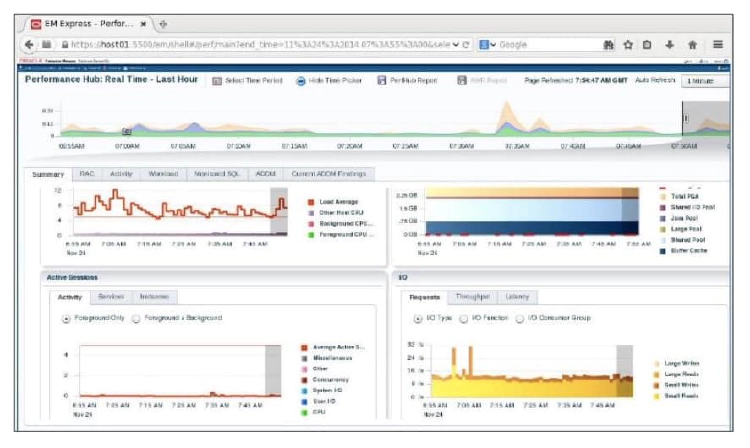
Task: Select the Foreground Only radio button
Action: coord(66,318)
